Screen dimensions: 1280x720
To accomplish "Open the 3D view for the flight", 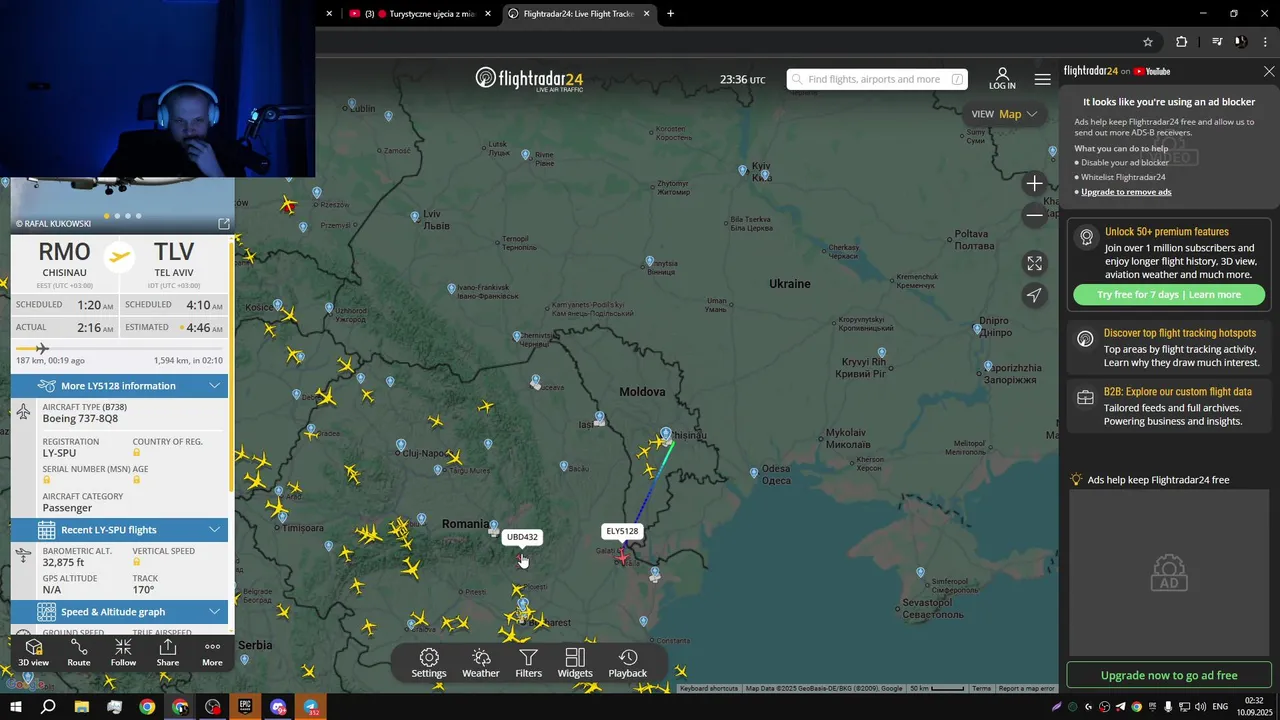I will (x=33, y=653).
